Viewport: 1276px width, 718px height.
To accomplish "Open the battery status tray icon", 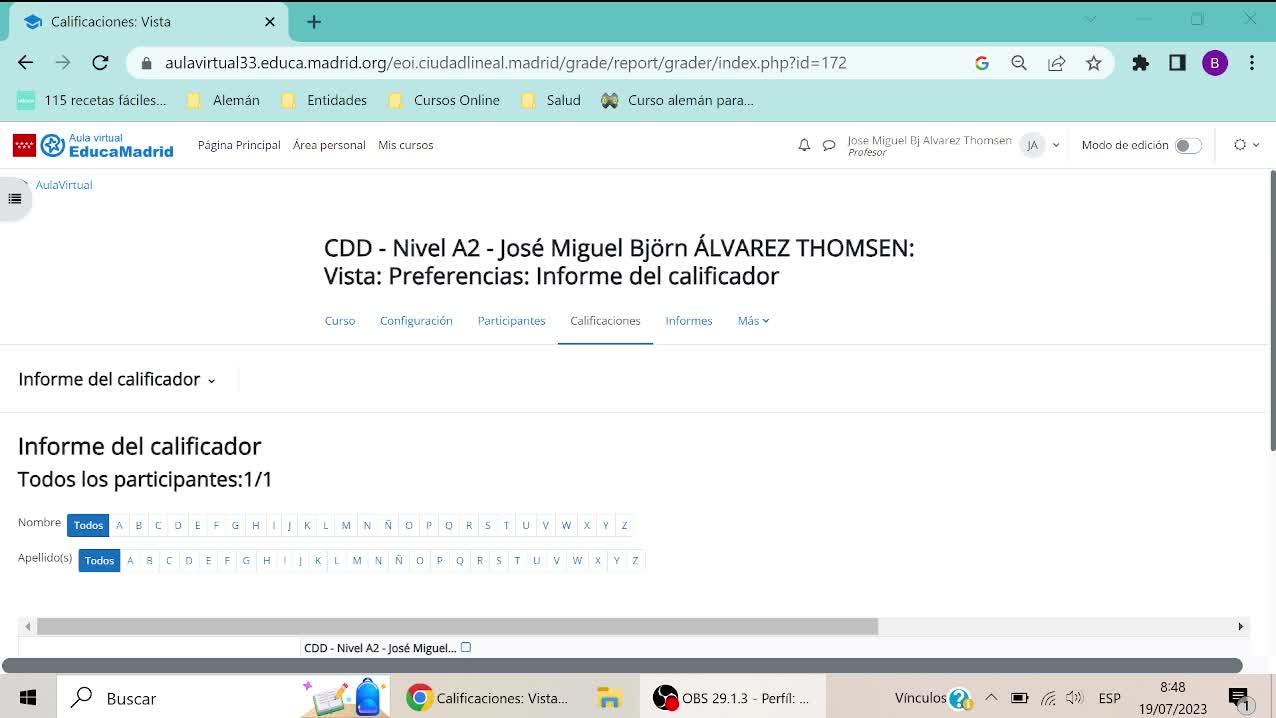I will (1019, 698).
